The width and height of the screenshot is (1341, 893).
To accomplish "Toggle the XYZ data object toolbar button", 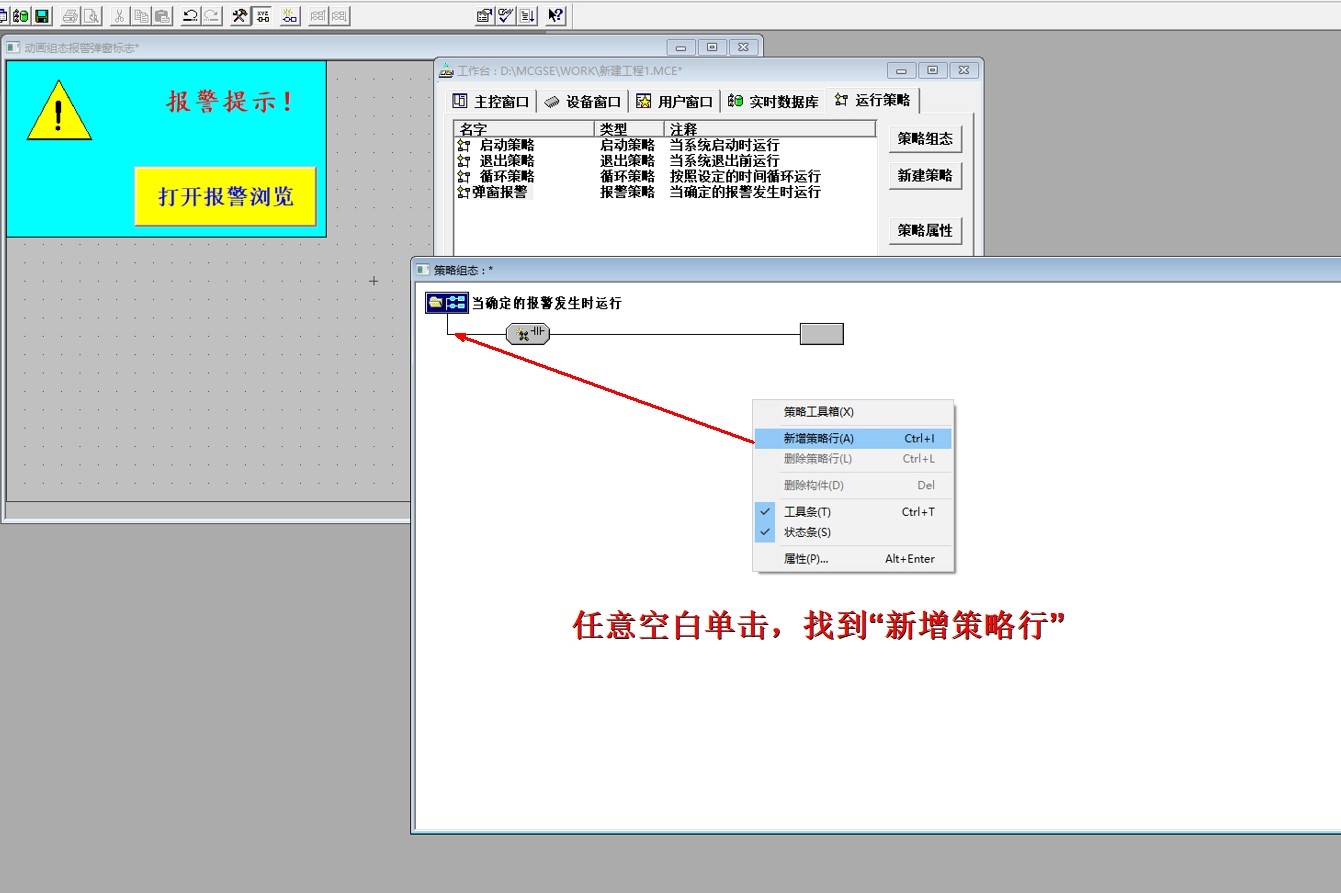I will pos(263,15).
